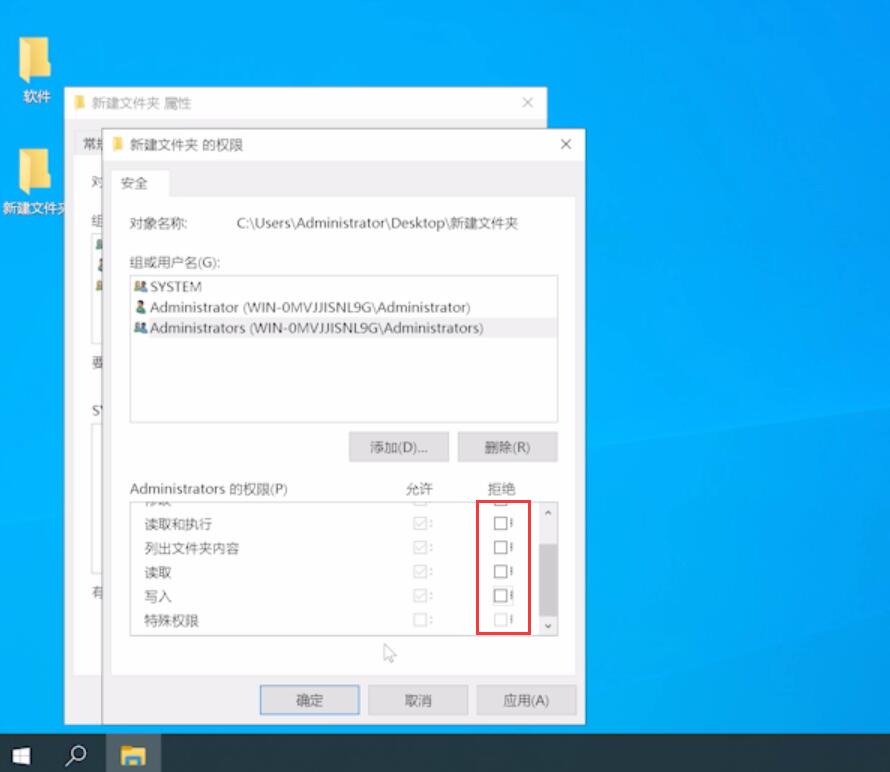The width and height of the screenshot is (890, 772).
Task: Select the SYSTEM group entry
Action: pos(343,287)
